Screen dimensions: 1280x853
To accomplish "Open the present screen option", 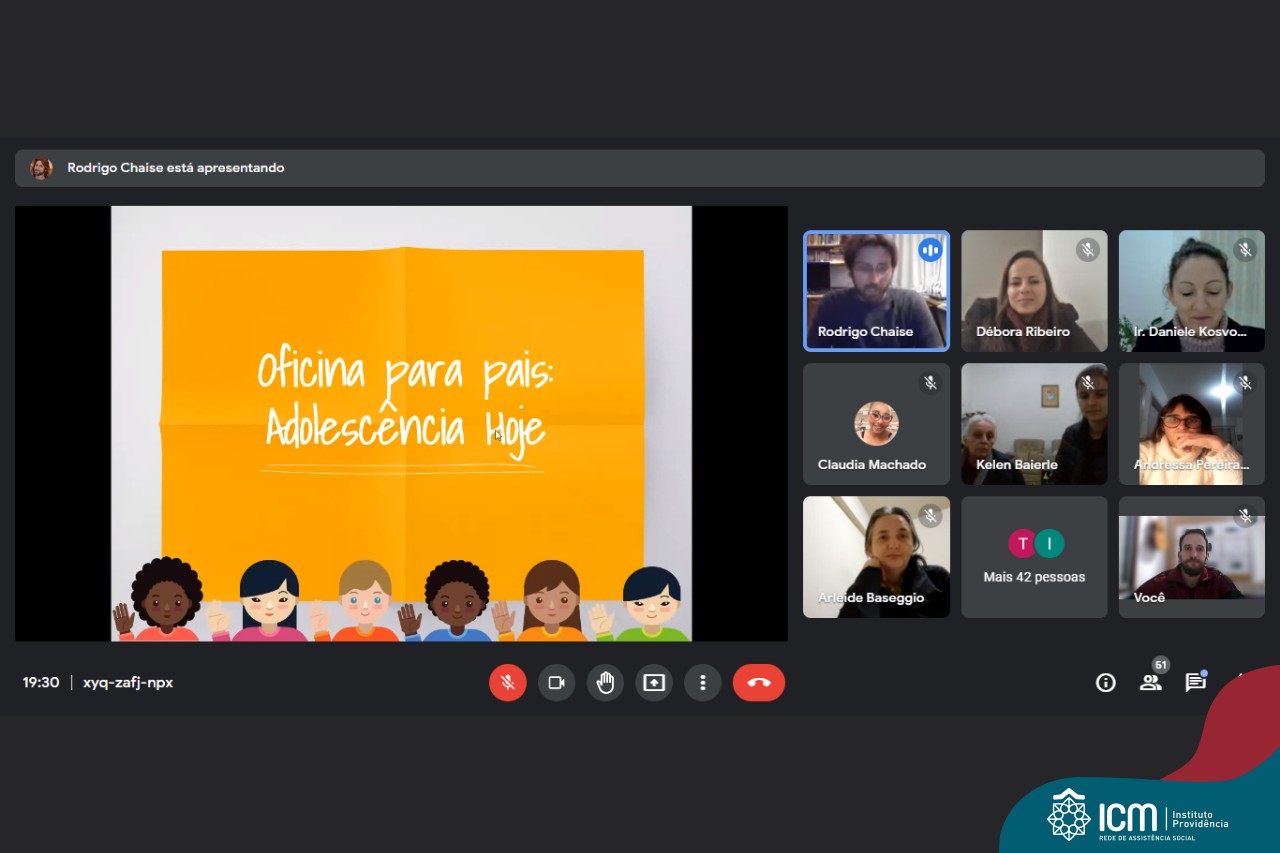I will (654, 682).
